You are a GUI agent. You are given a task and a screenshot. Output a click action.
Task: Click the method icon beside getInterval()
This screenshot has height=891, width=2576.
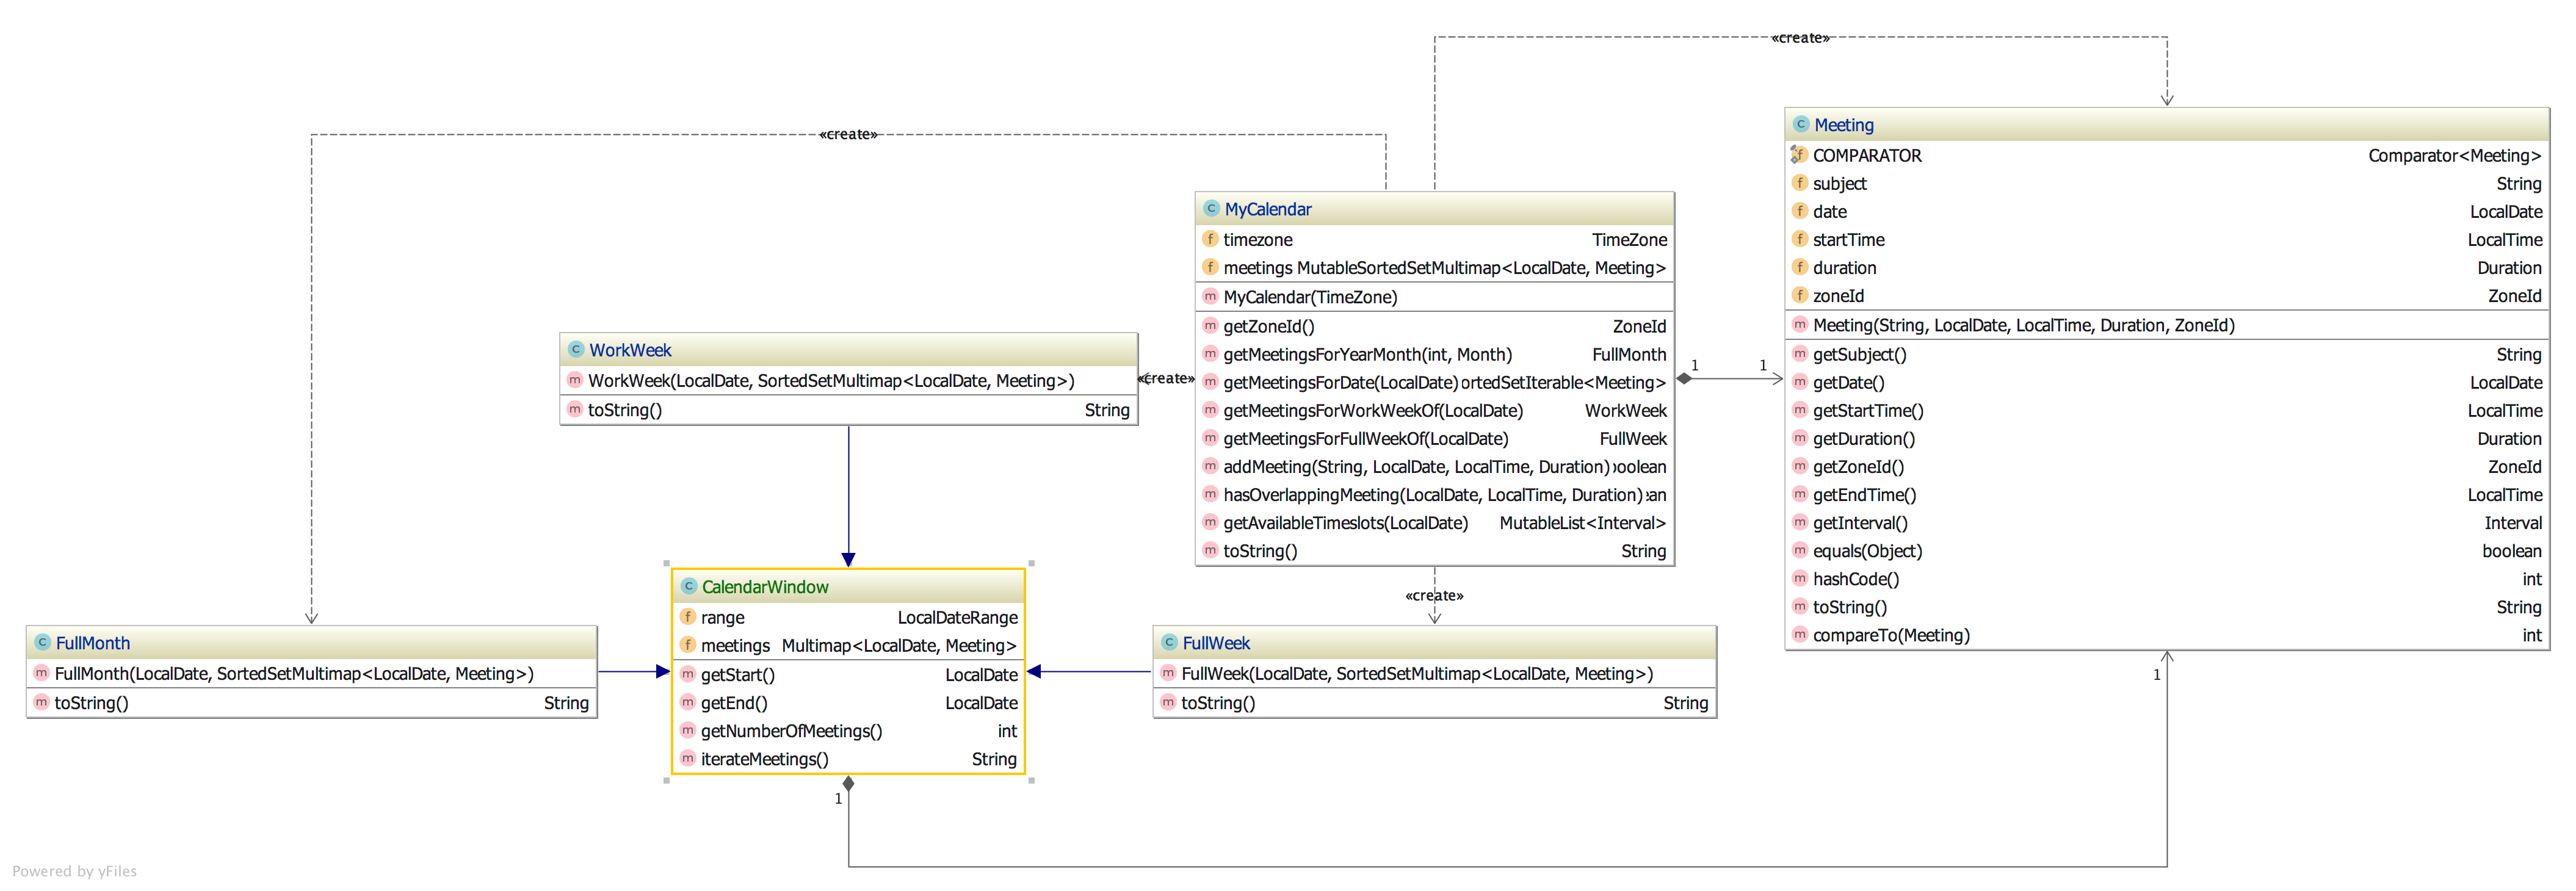1799,522
